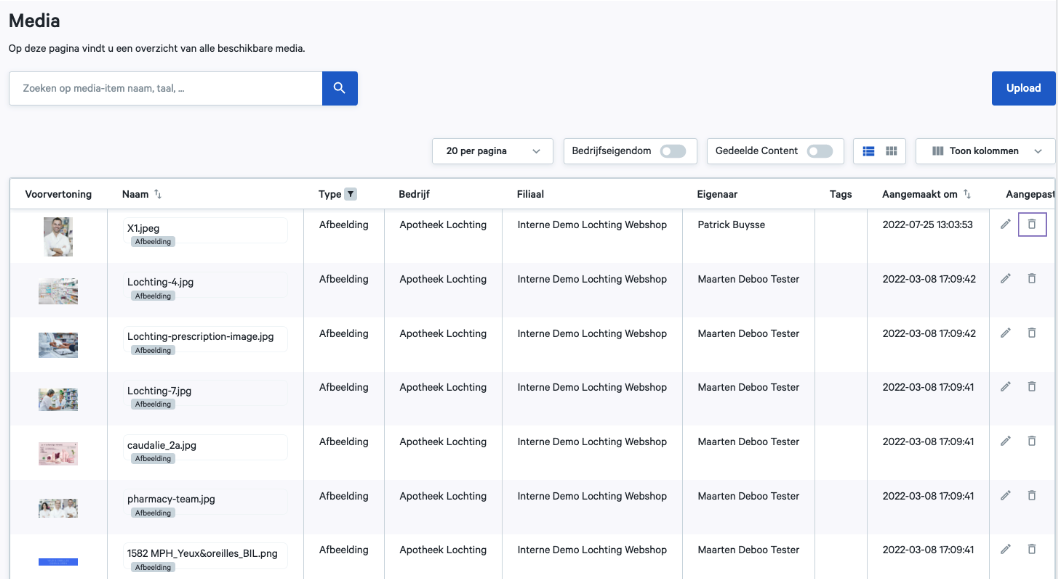Delete the X1.jpeg media item
The width and height of the screenshot is (1058, 579).
pos(1032,224)
